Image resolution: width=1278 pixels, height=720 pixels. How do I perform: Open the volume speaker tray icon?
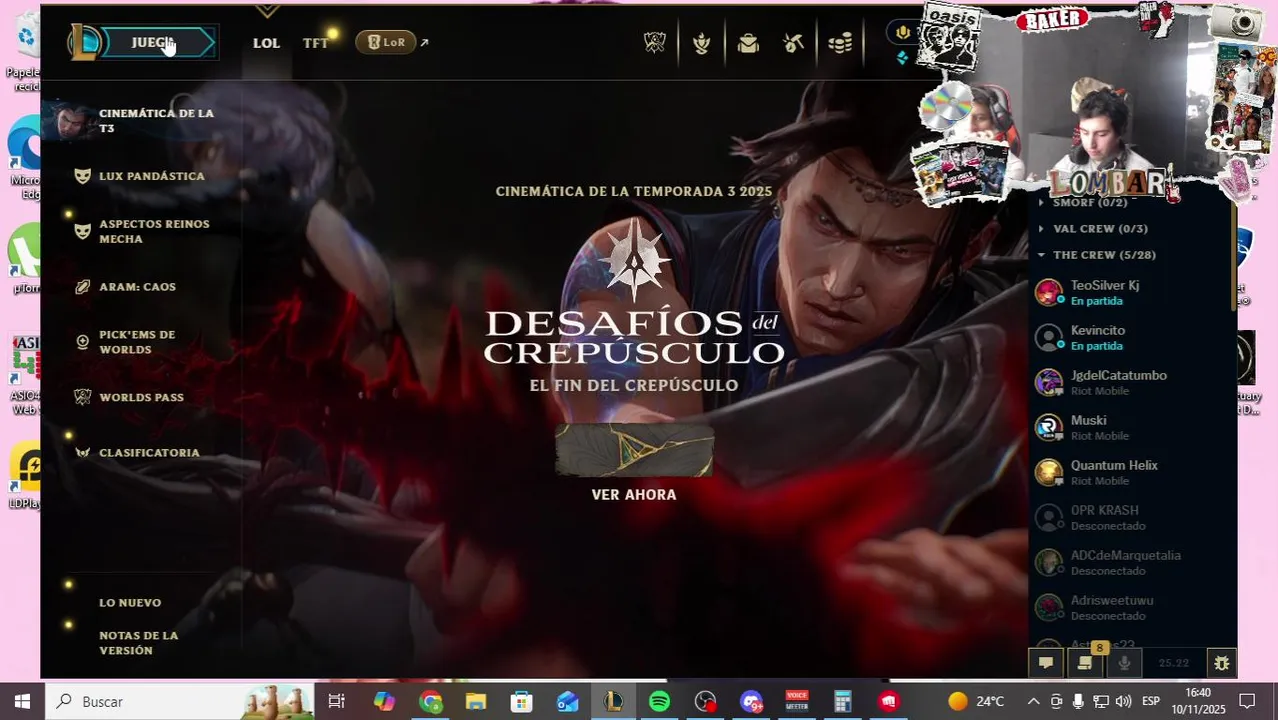[x=1123, y=701]
